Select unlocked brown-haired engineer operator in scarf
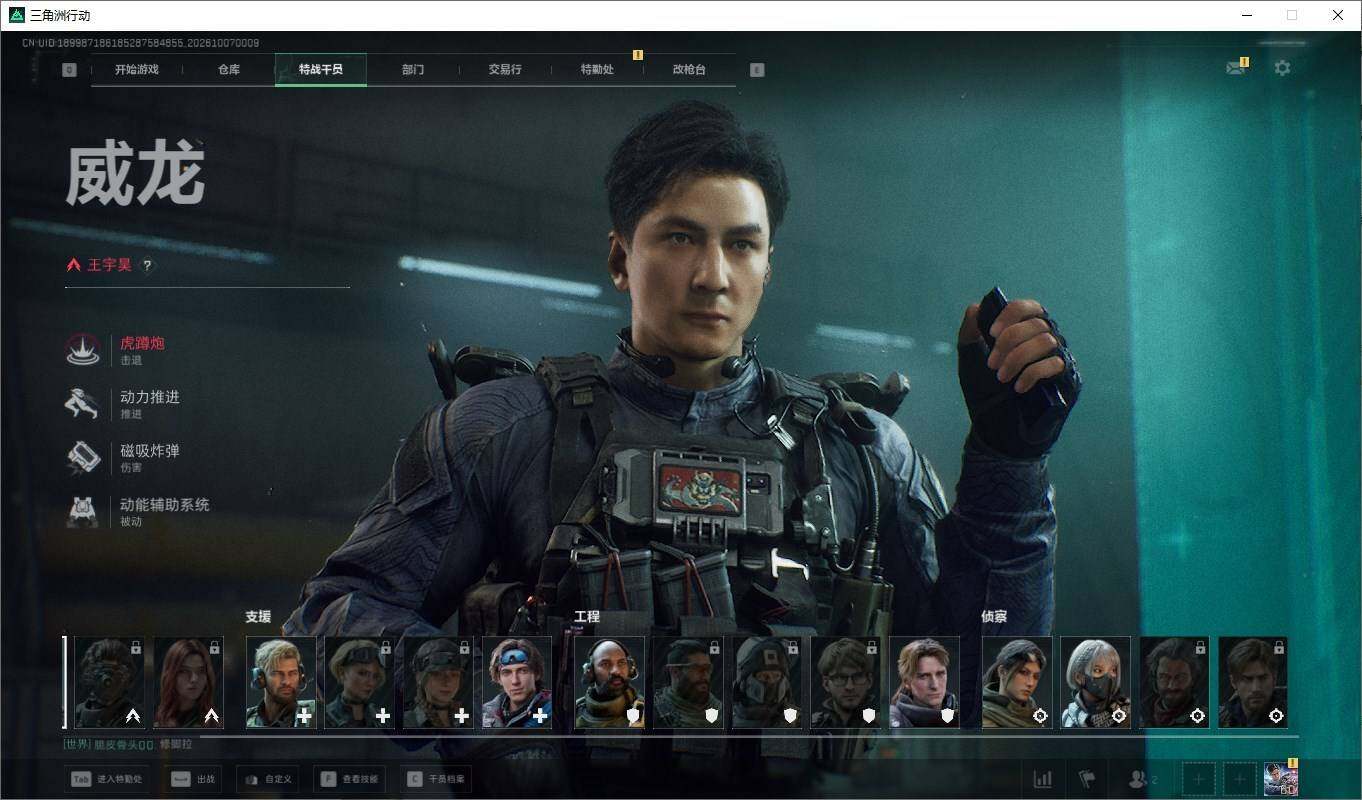This screenshot has height=800, width=1362. 924,682
